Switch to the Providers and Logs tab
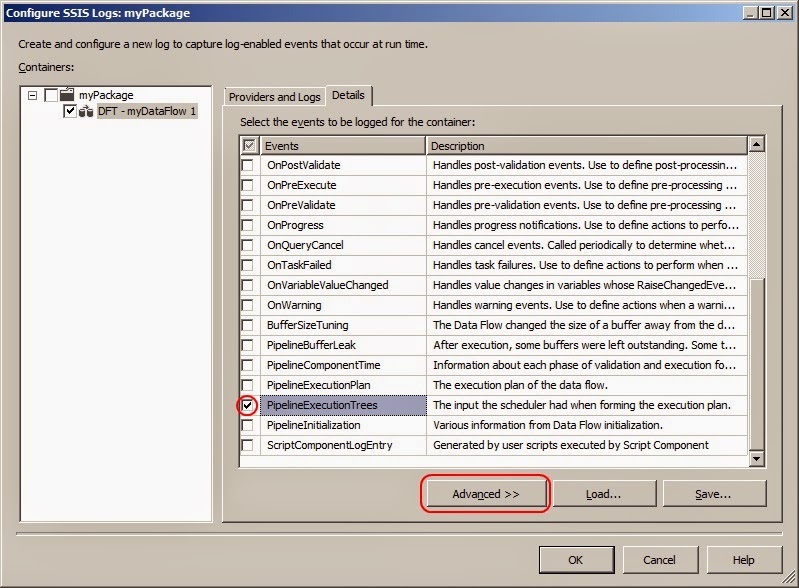799x588 pixels. (x=274, y=97)
